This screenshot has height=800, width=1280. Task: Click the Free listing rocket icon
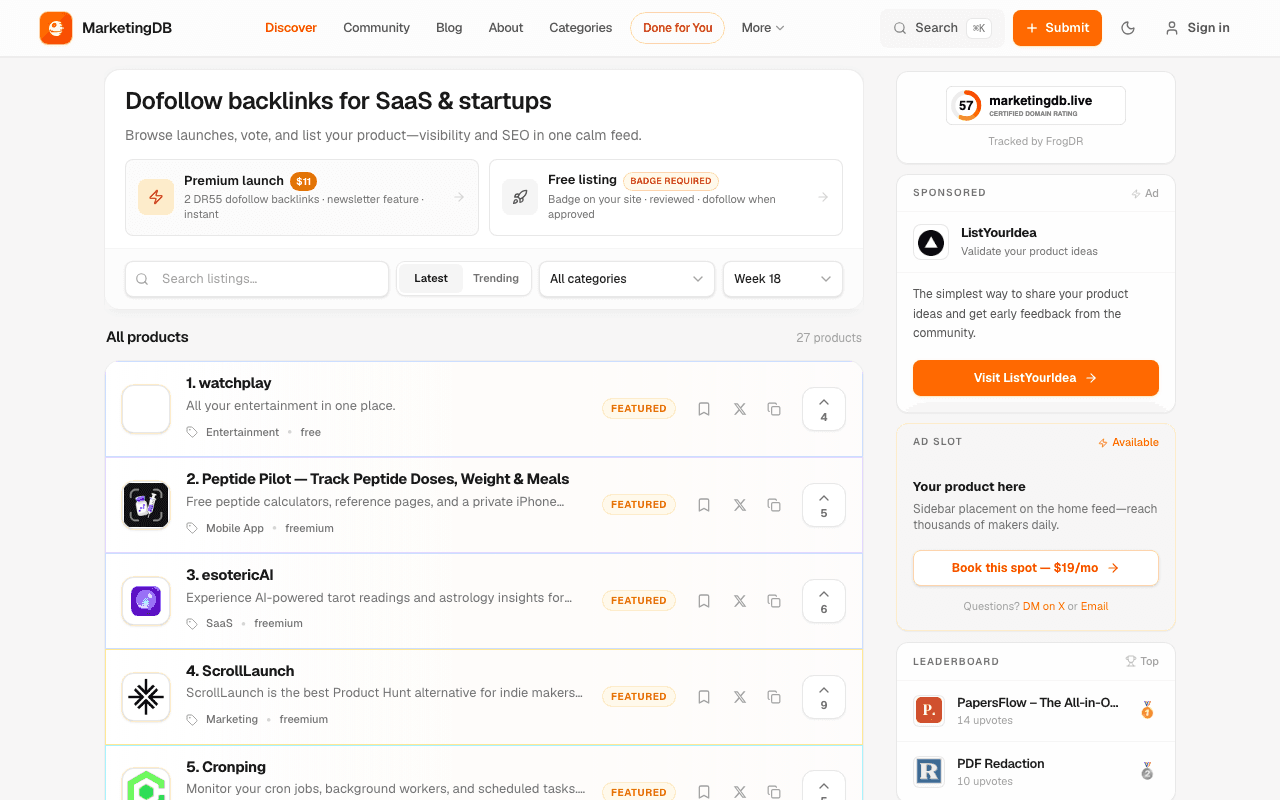(520, 198)
